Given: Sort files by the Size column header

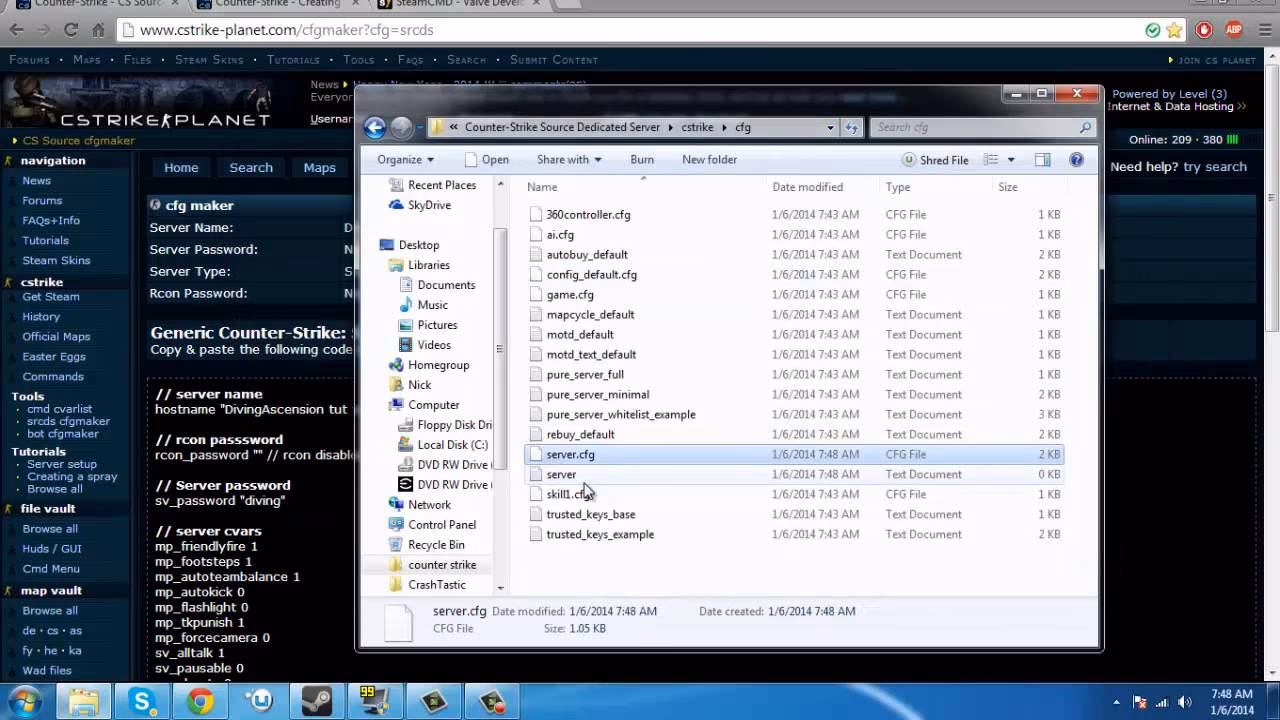Looking at the screenshot, I should tap(1007, 187).
